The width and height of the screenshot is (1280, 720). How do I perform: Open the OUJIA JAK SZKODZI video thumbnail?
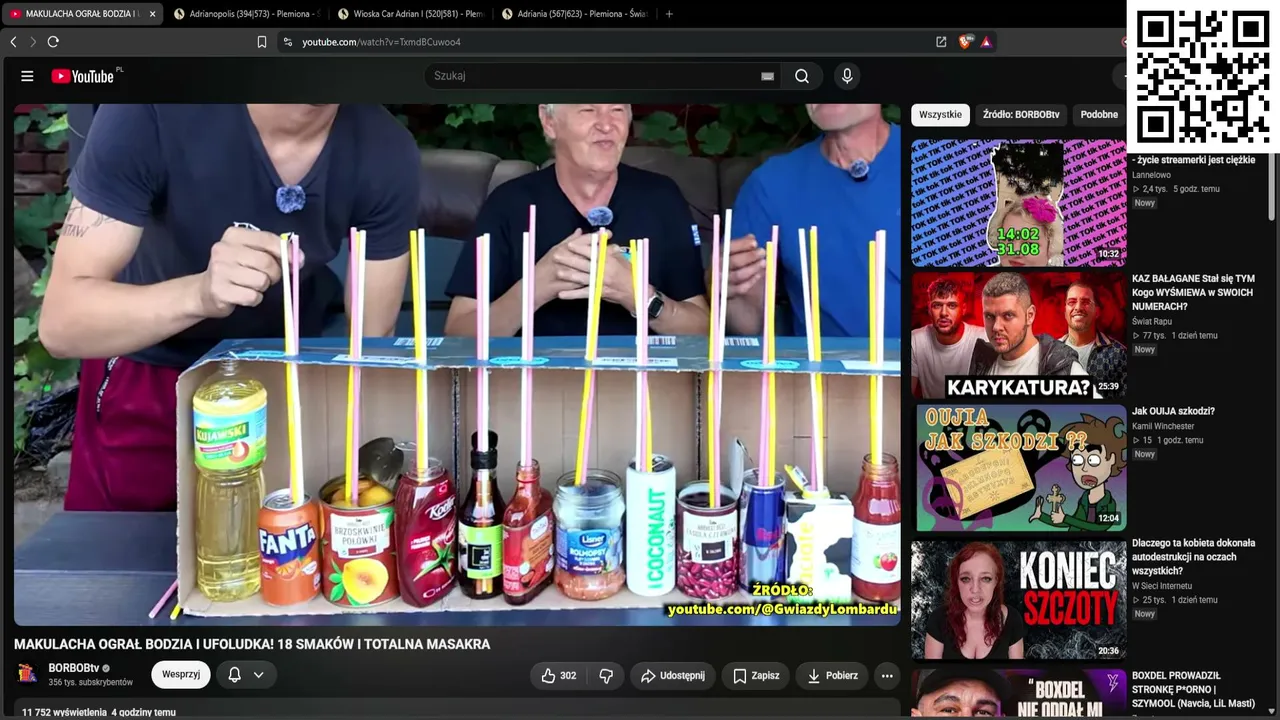pos(1018,467)
